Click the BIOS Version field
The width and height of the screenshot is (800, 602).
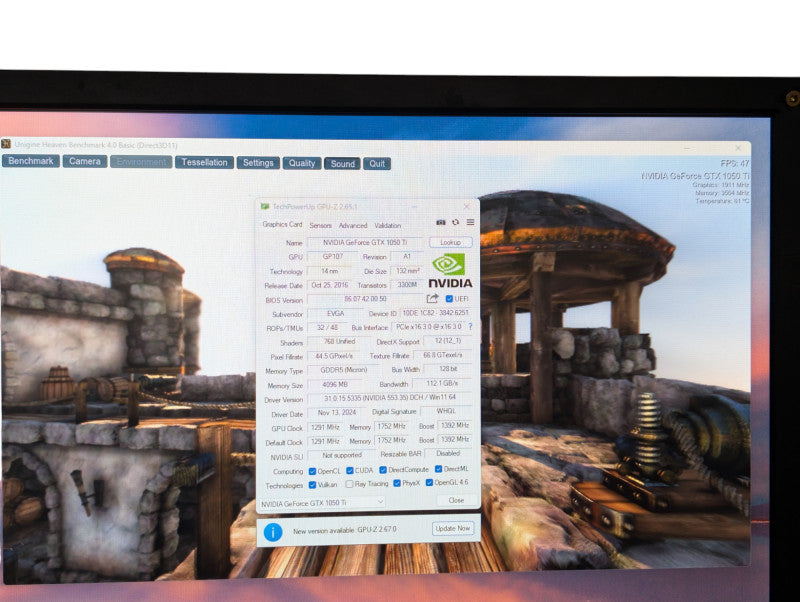coord(365,299)
